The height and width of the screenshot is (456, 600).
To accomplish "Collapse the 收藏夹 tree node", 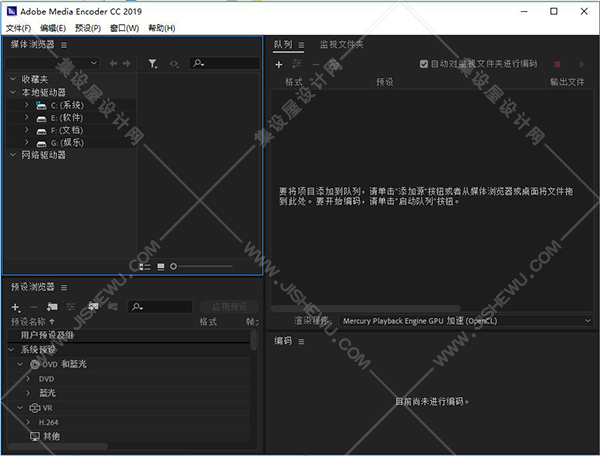I will point(13,79).
